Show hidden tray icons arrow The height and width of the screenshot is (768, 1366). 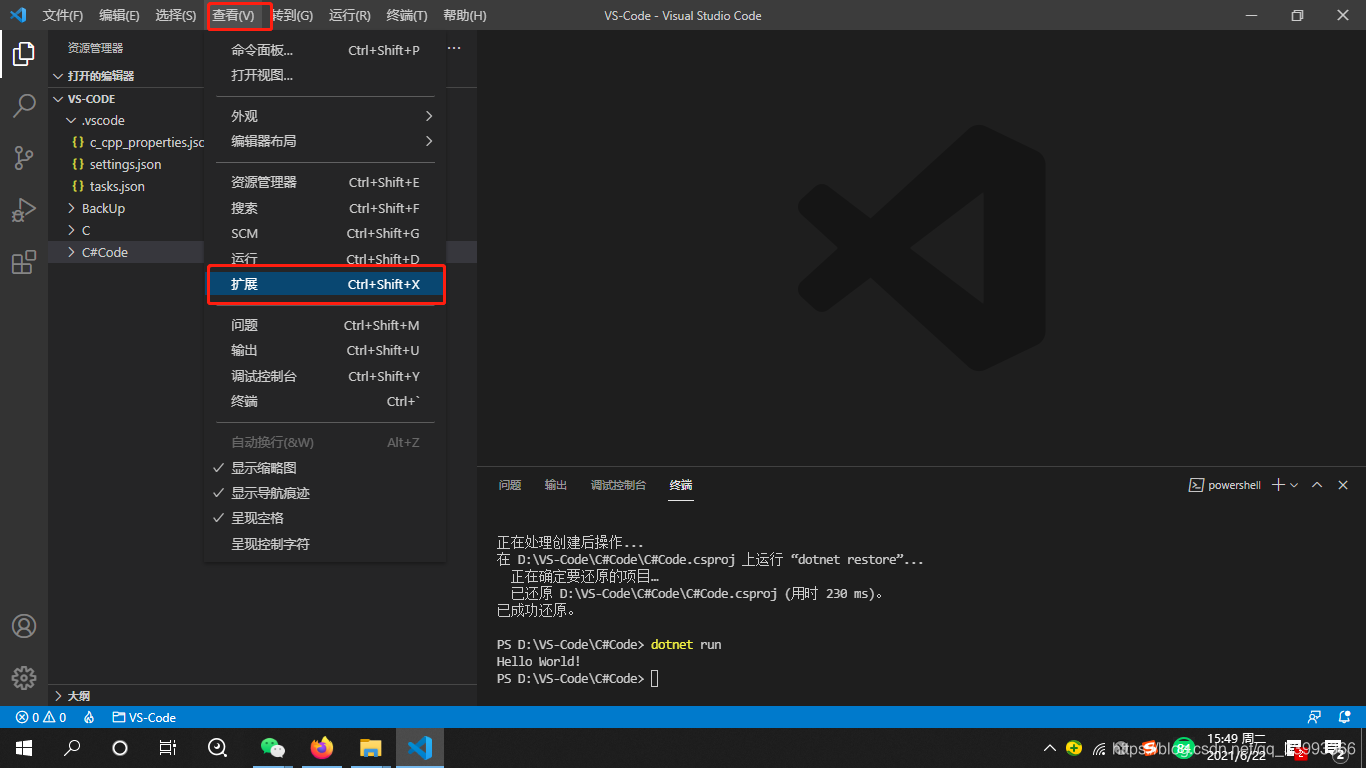click(1049, 748)
